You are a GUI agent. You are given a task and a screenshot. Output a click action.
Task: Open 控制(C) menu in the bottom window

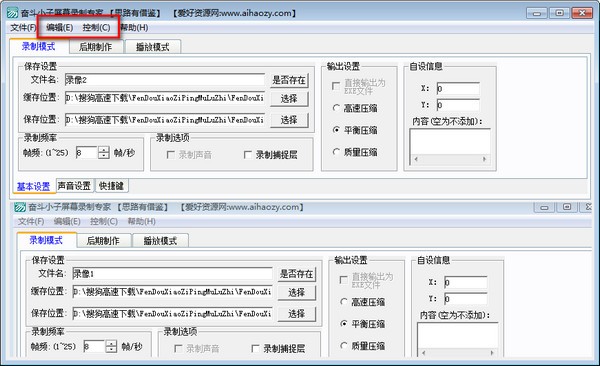104,221
